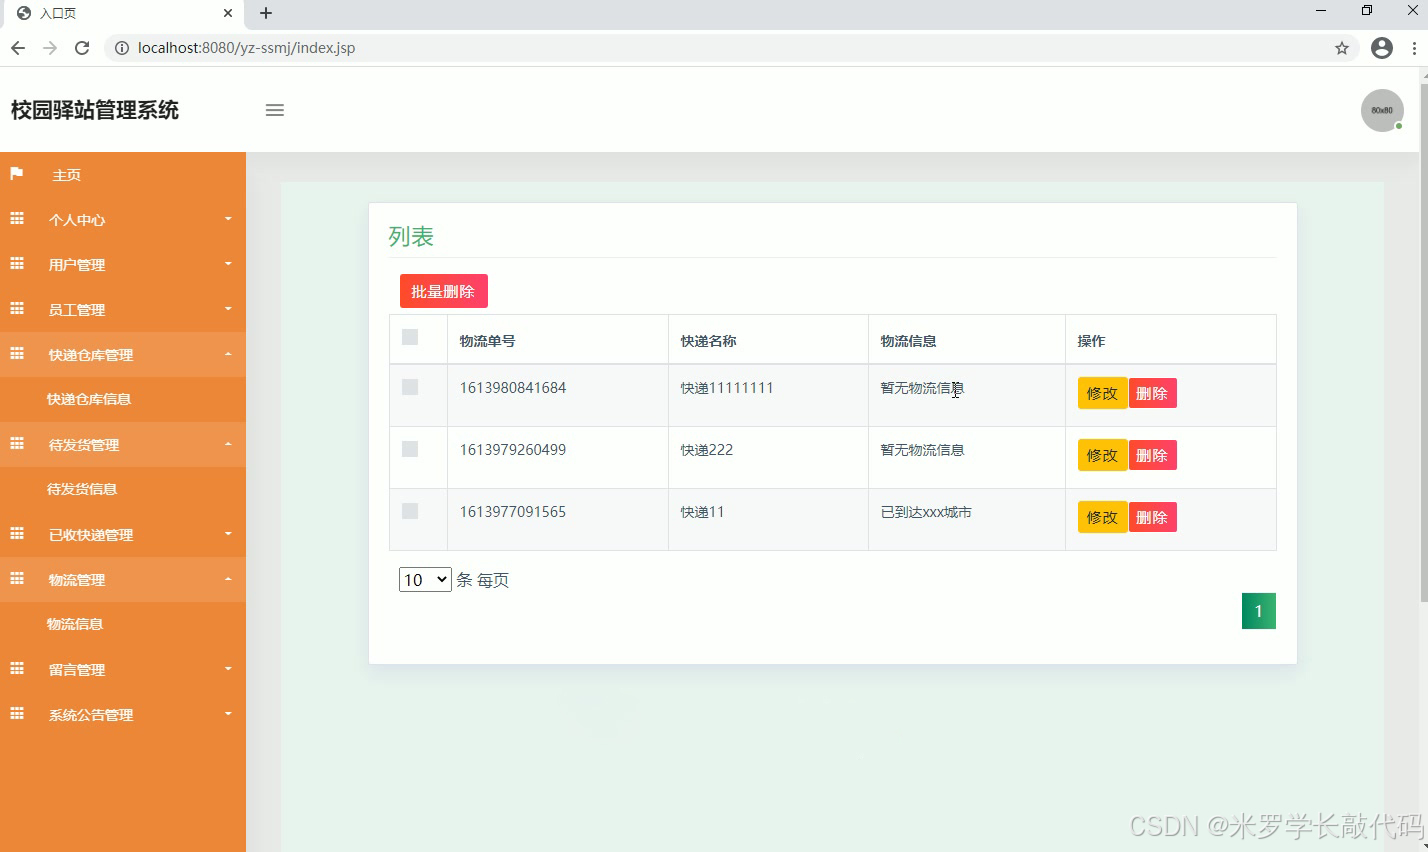Click grid icon beside 员工管理
Viewport: 1428px width, 852px height.
click(x=17, y=308)
